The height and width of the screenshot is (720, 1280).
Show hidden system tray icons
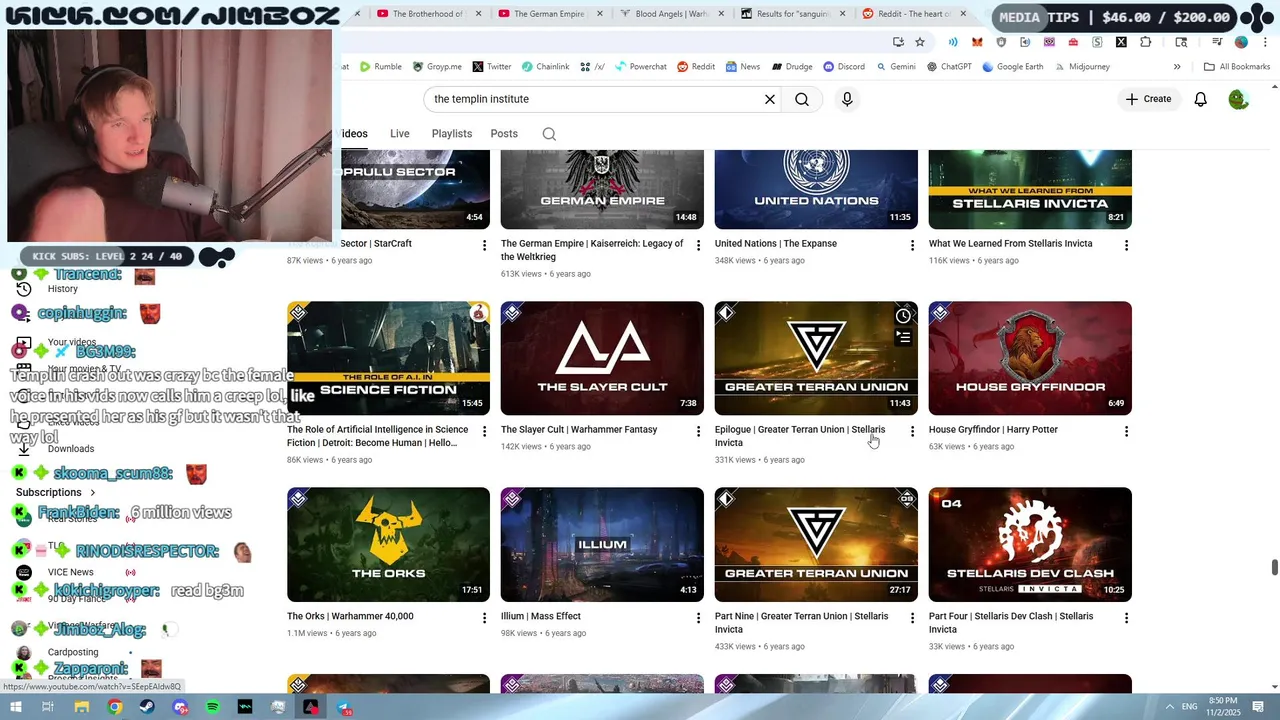click(1170, 707)
